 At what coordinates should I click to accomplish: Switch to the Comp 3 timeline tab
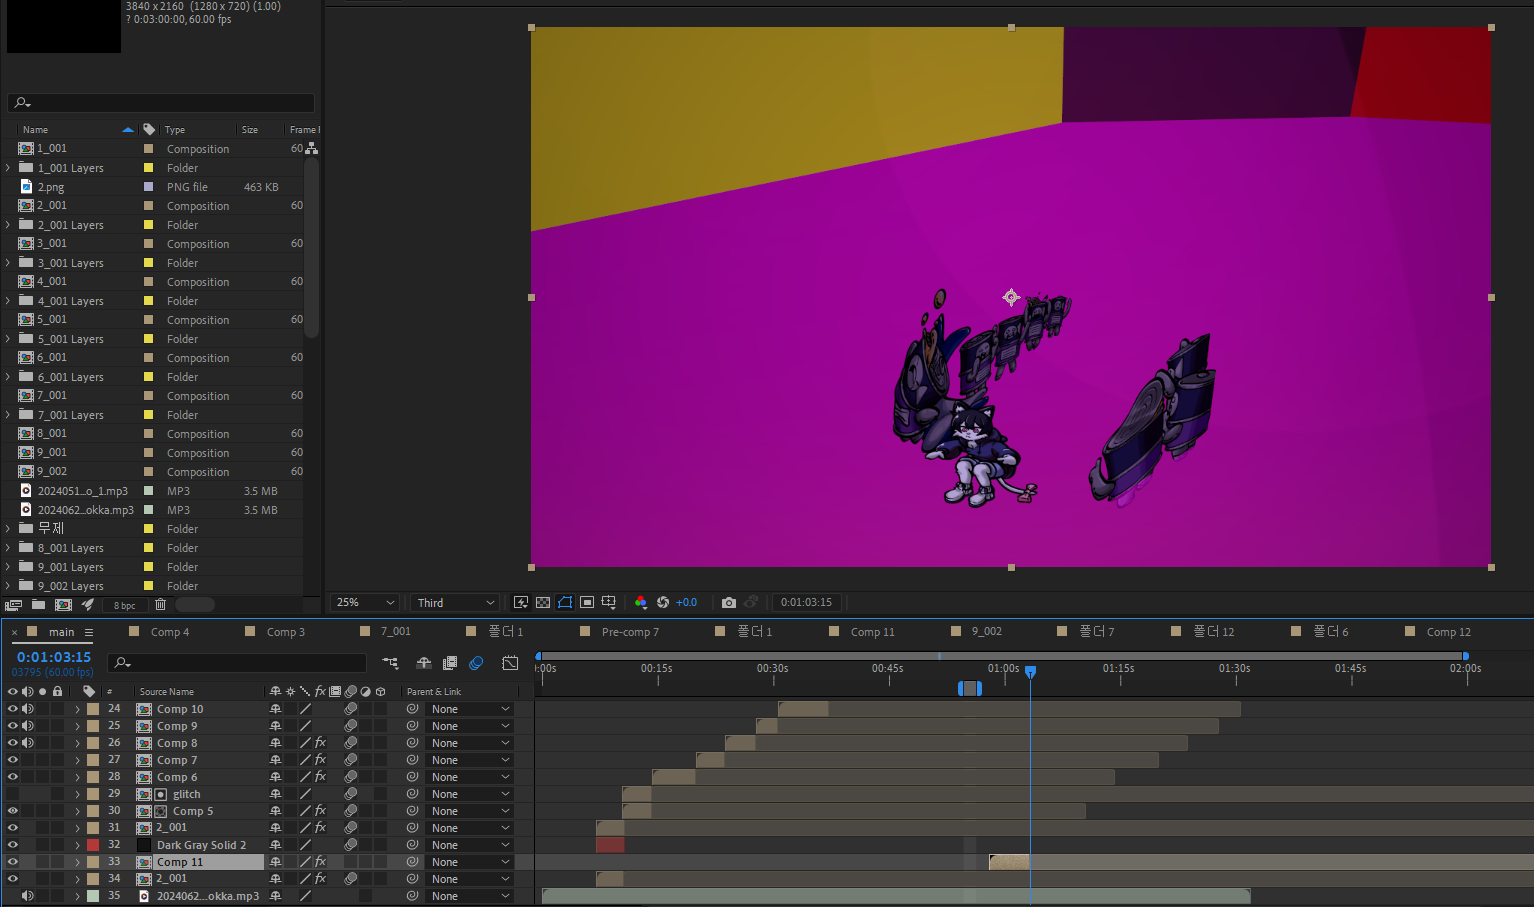click(x=286, y=632)
